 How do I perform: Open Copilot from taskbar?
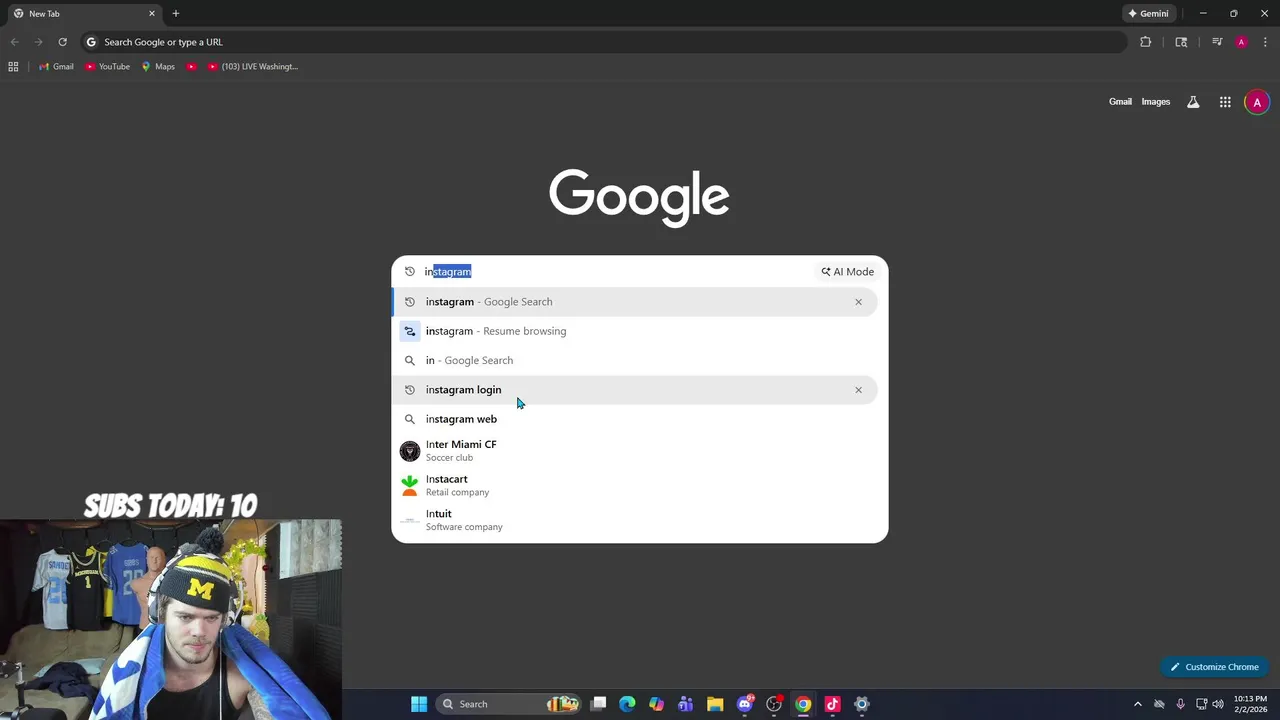tap(656, 704)
